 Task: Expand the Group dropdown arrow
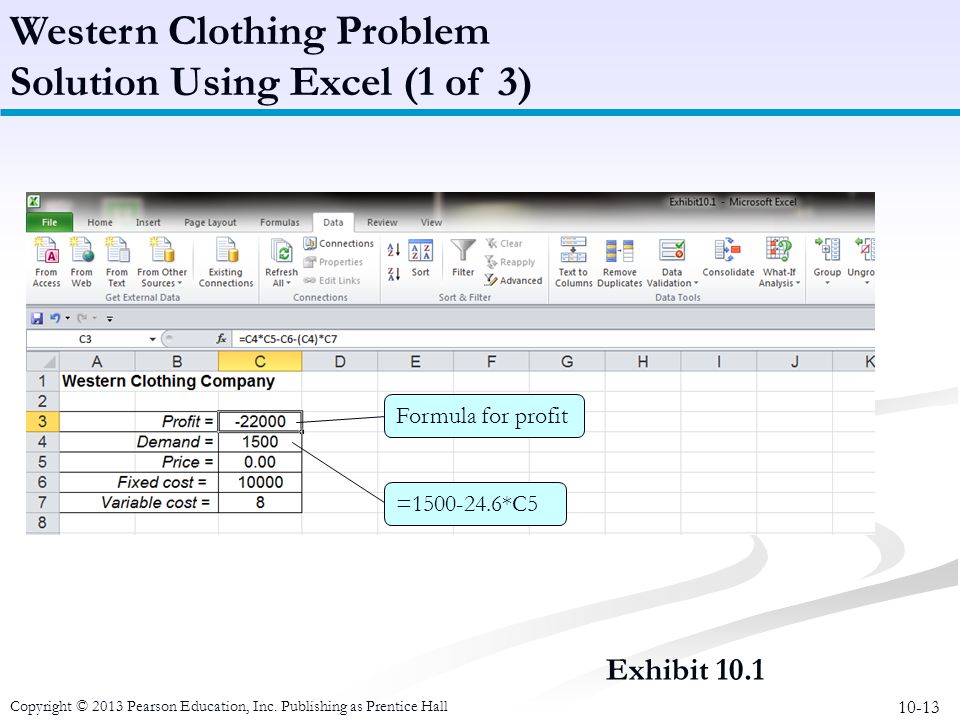click(827, 283)
